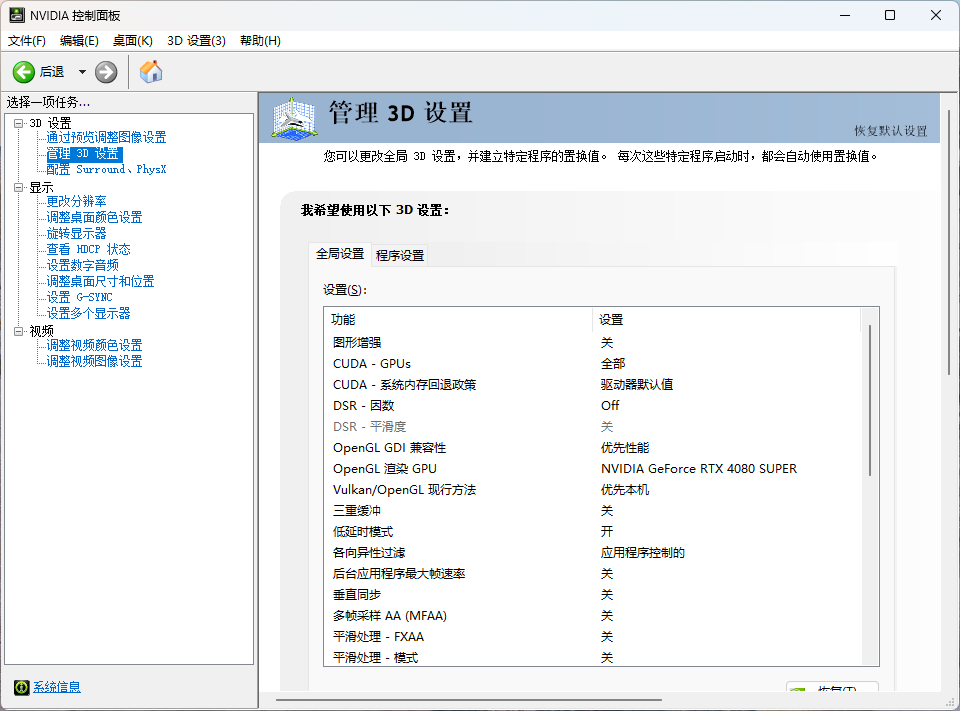Click the 恢复(T) button

point(833,690)
